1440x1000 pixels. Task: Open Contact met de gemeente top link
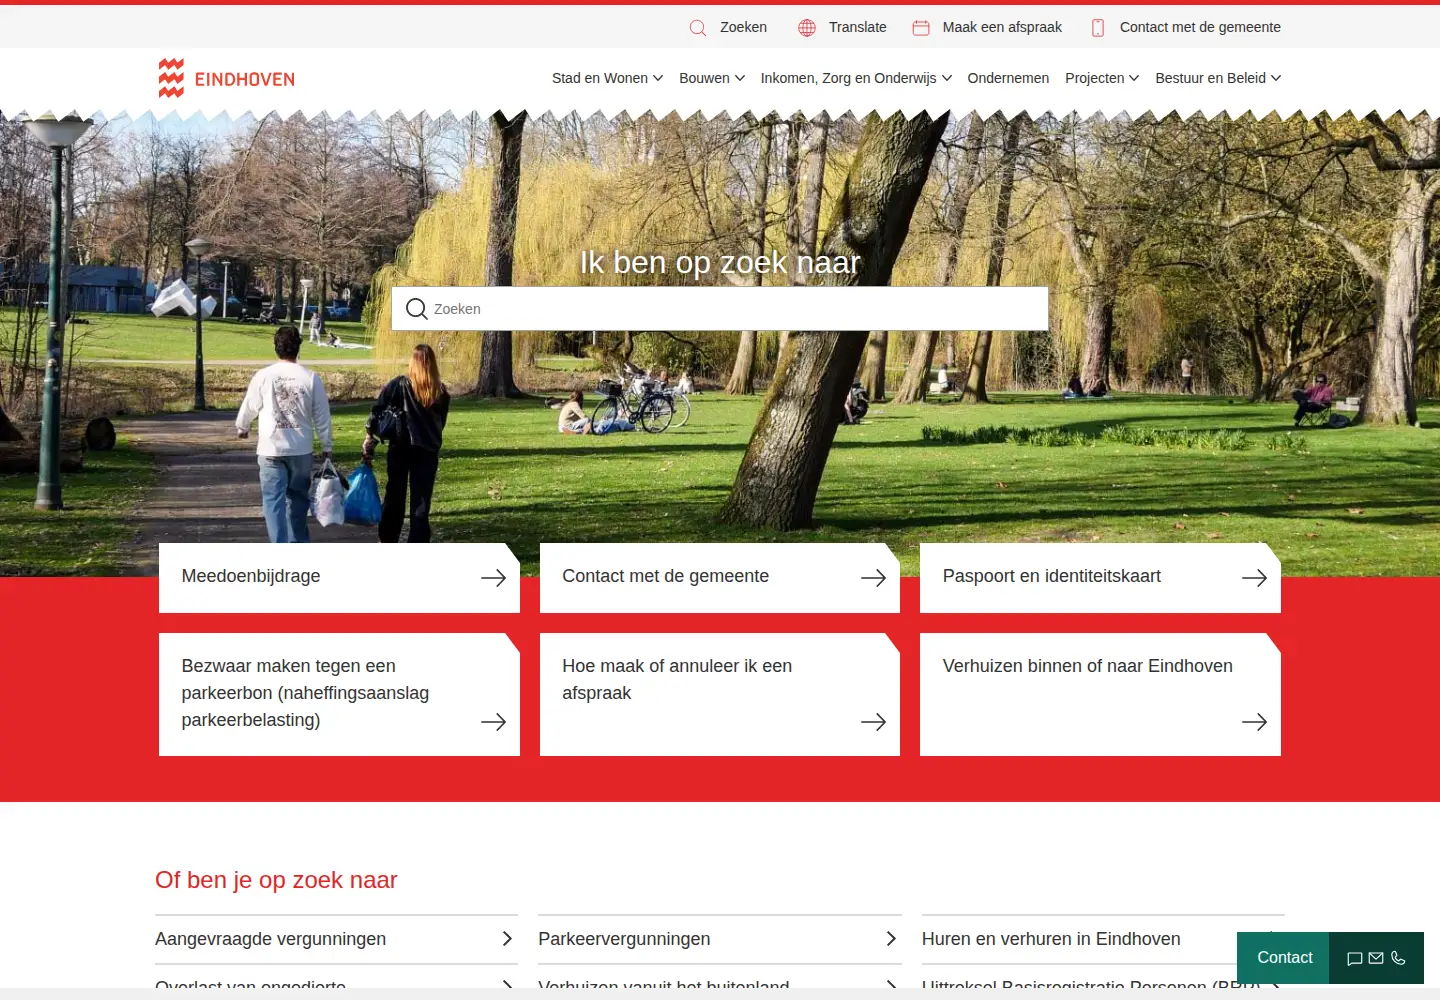(x=1200, y=27)
